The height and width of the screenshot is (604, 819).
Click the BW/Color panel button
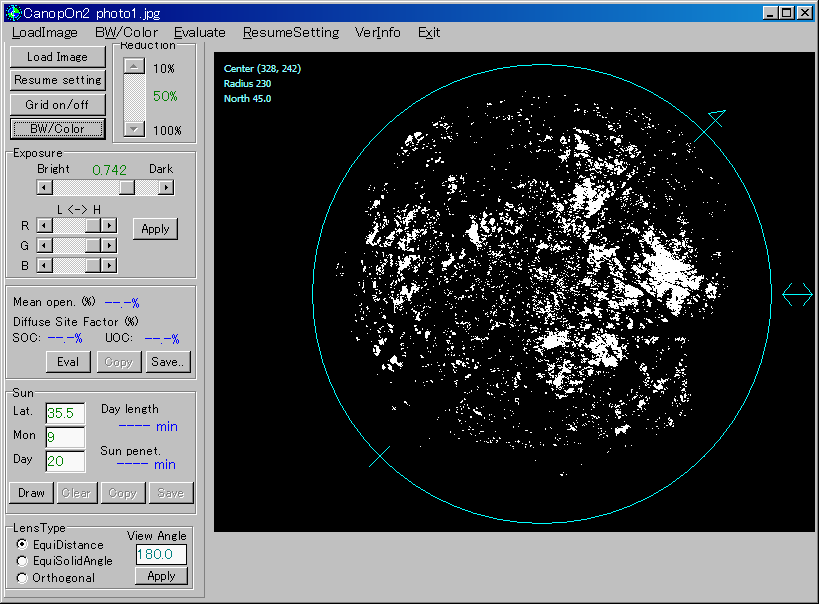(x=57, y=129)
